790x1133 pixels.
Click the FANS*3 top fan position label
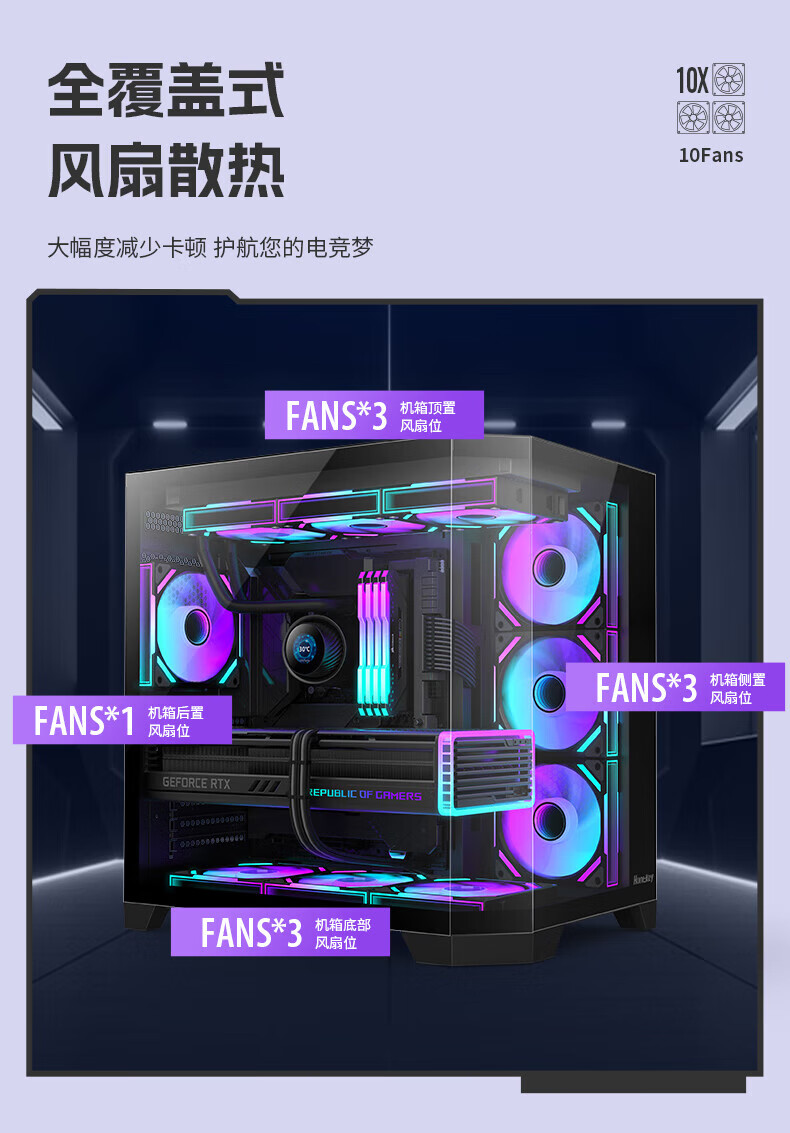(374, 415)
